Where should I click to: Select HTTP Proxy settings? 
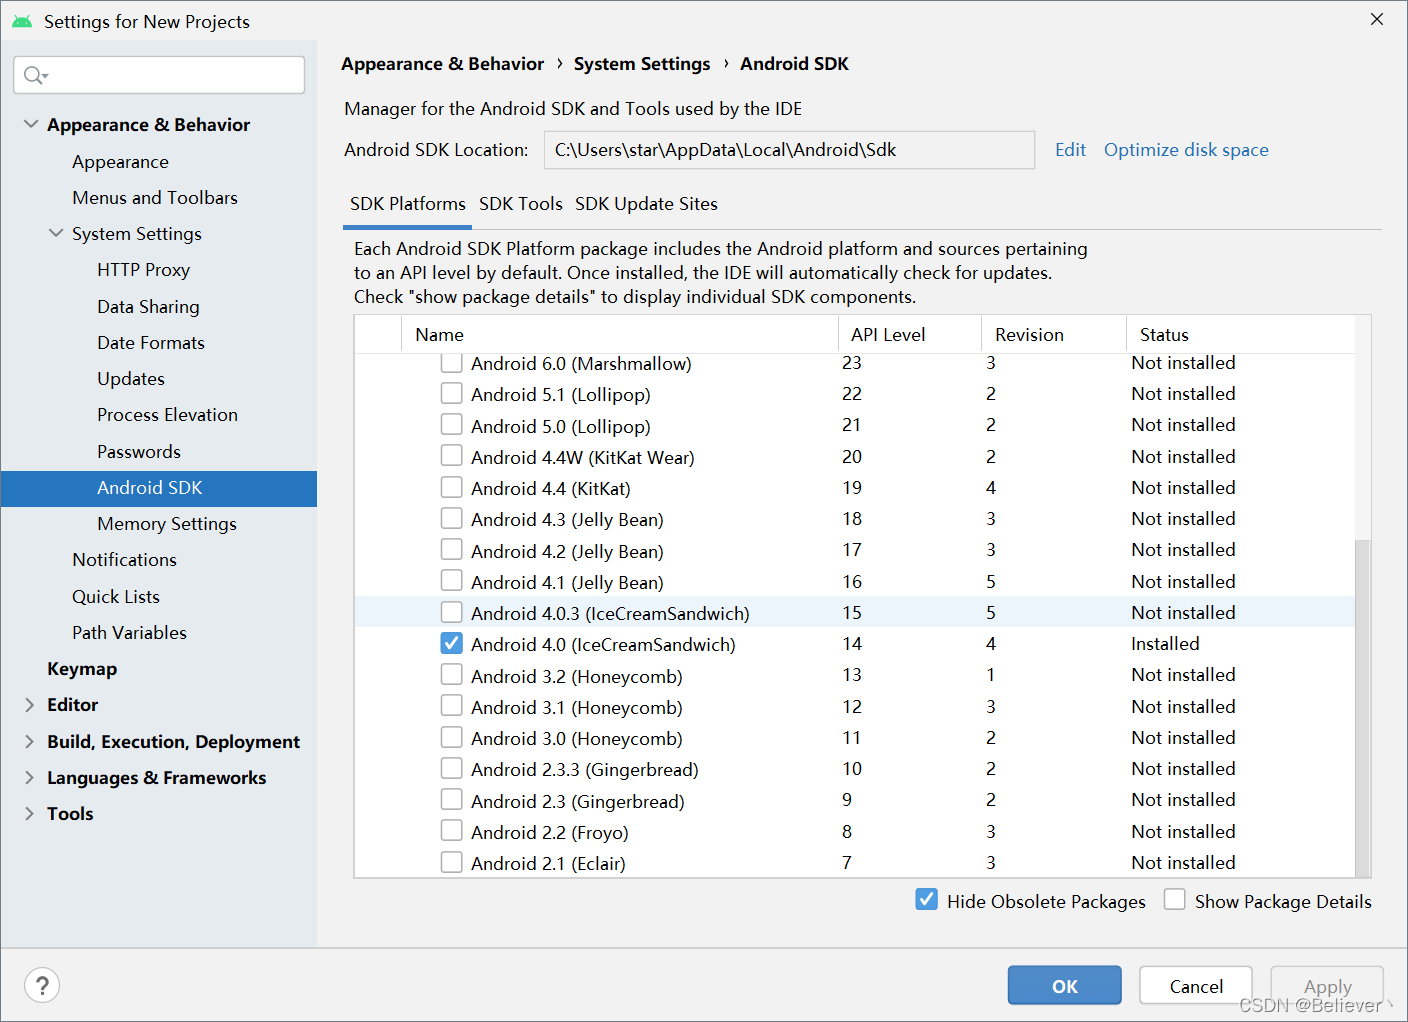(143, 270)
